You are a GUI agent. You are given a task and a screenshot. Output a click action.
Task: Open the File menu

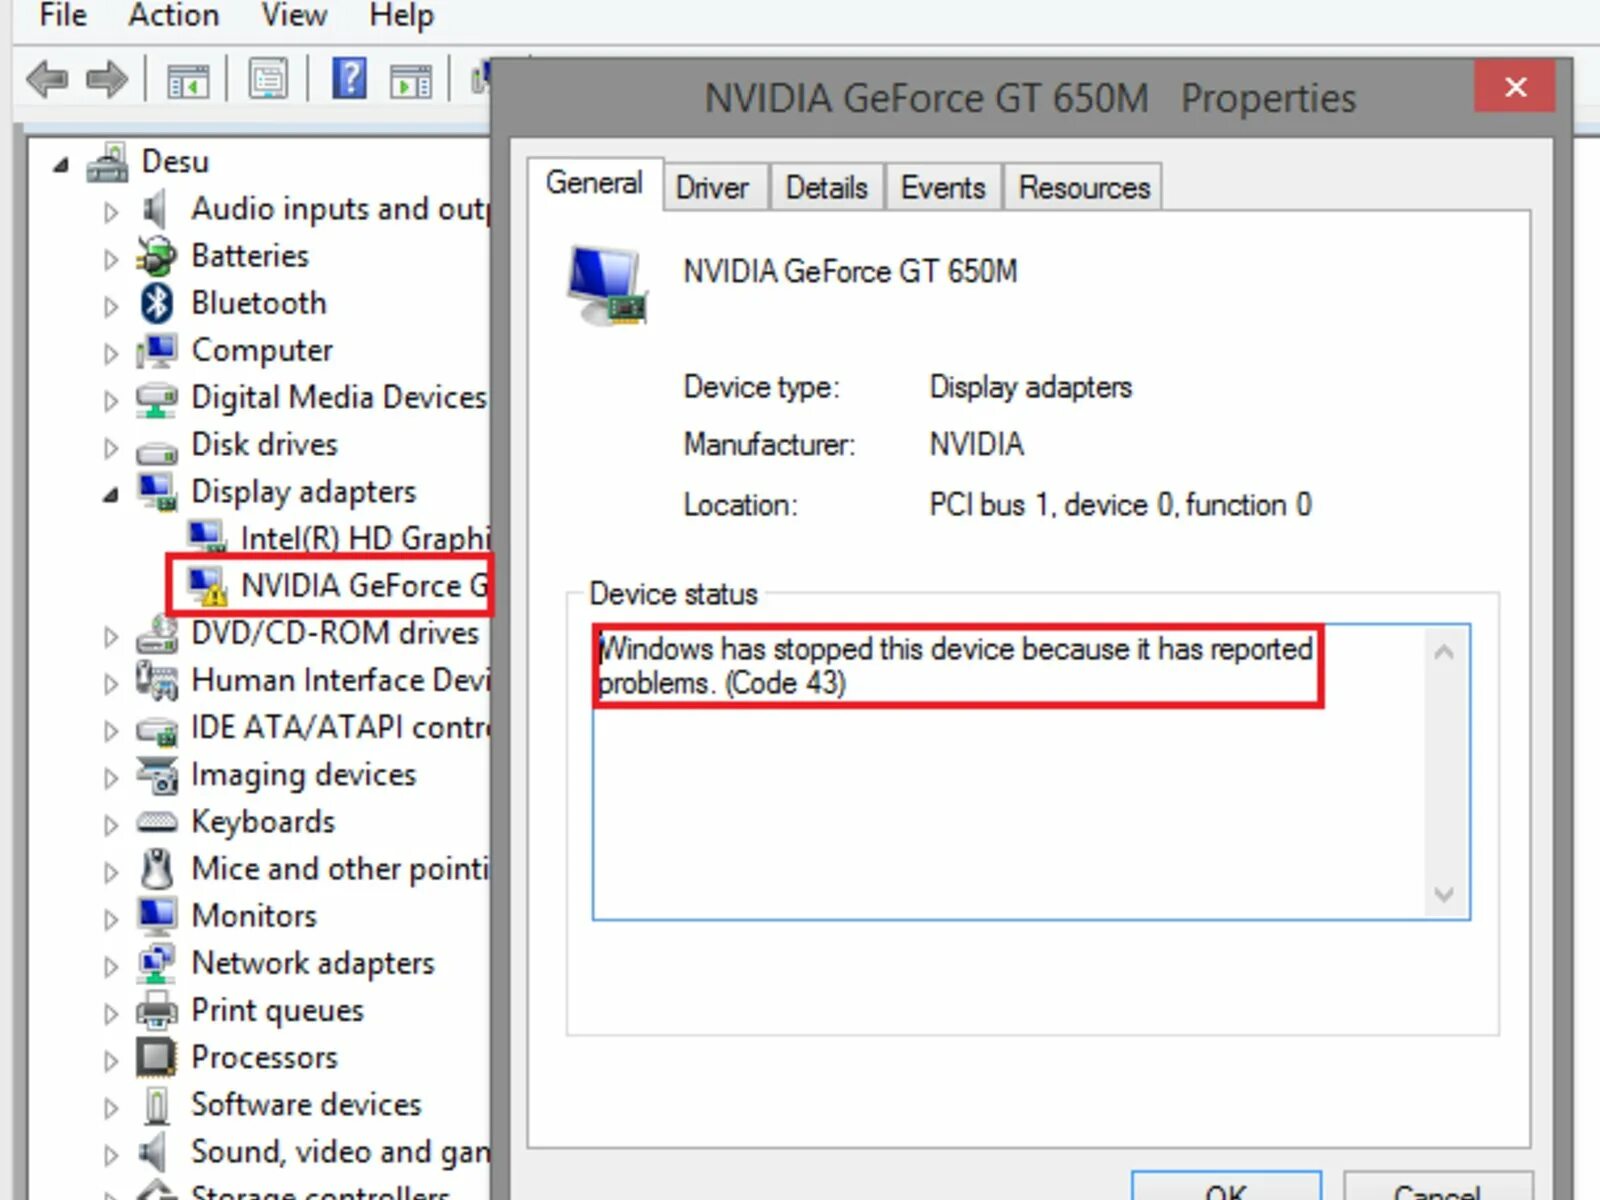63,15
